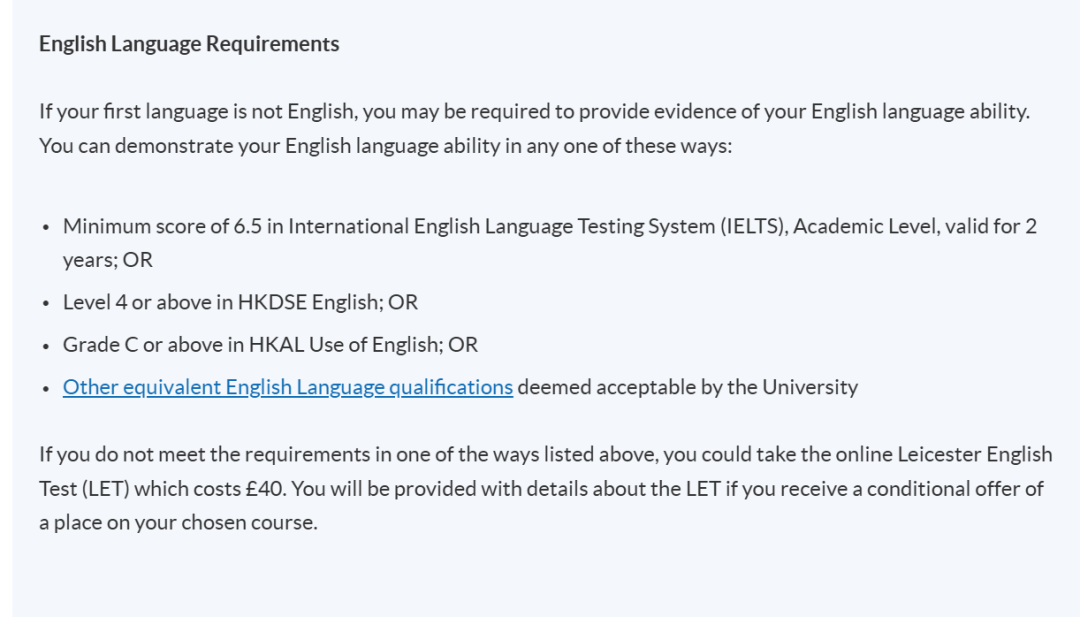The image size is (1080, 617).
Task: Click the bullet dot before 'Minimum score'
Action: pos(46,228)
